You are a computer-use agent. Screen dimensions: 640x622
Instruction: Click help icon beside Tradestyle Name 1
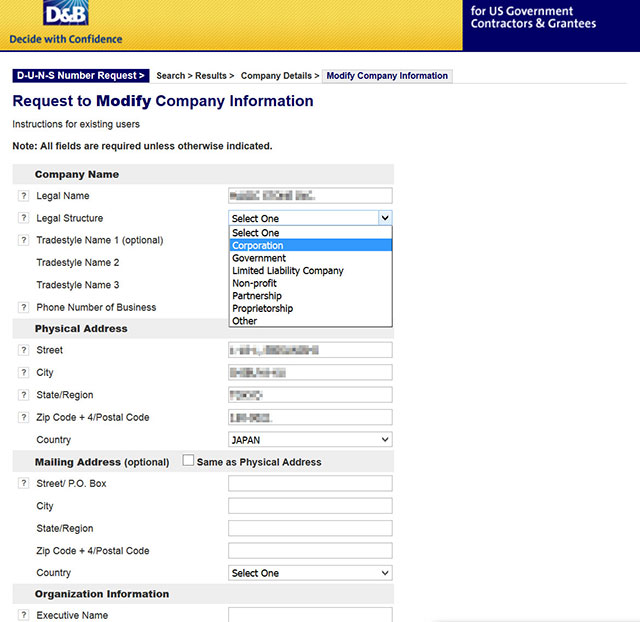click(x=24, y=240)
